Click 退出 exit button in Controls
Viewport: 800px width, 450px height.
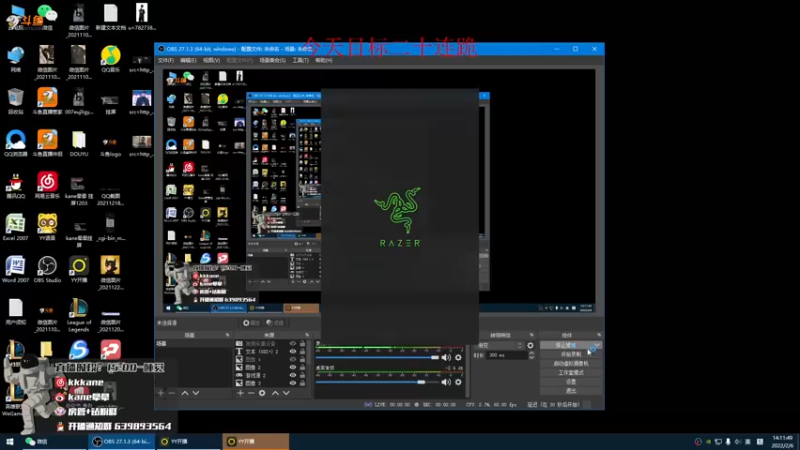tap(571, 391)
